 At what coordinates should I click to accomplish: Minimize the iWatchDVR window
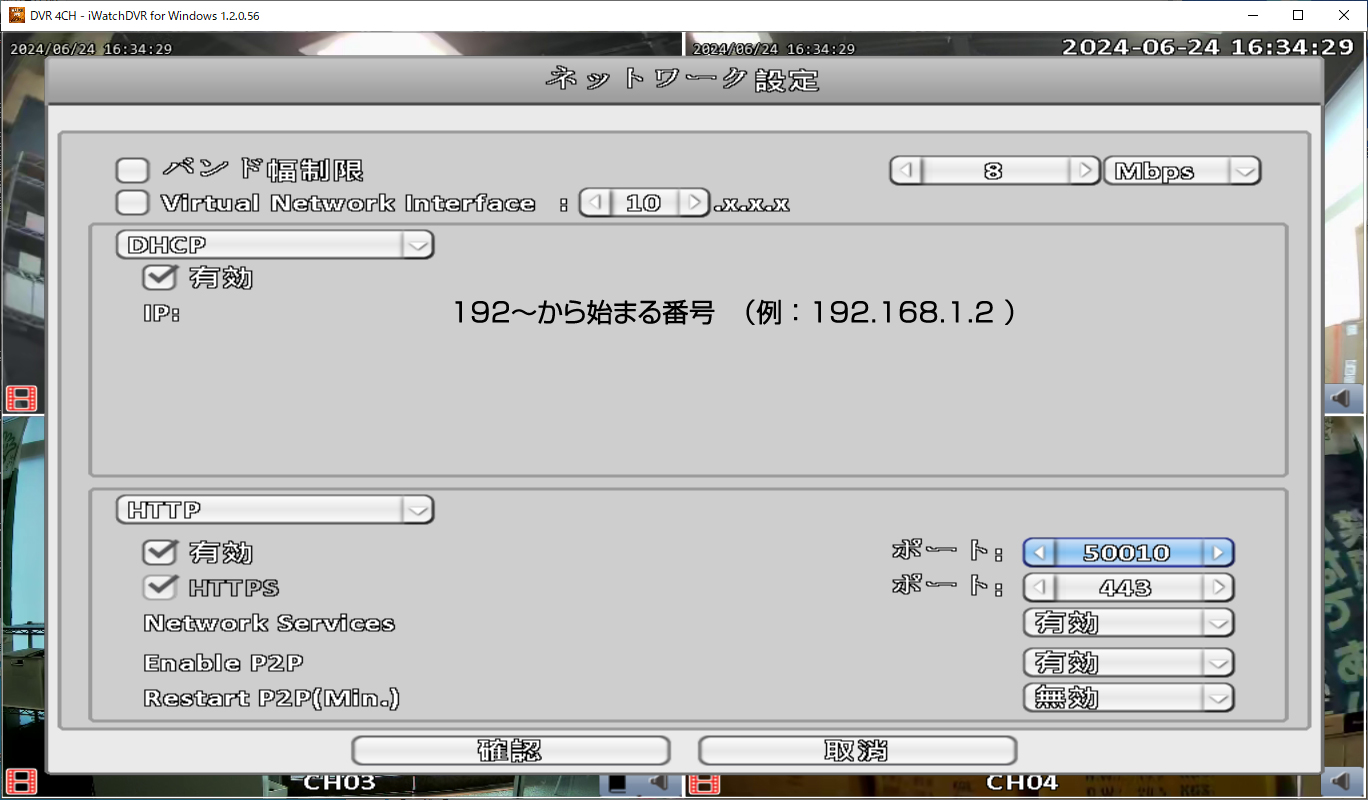[1253, 15]
